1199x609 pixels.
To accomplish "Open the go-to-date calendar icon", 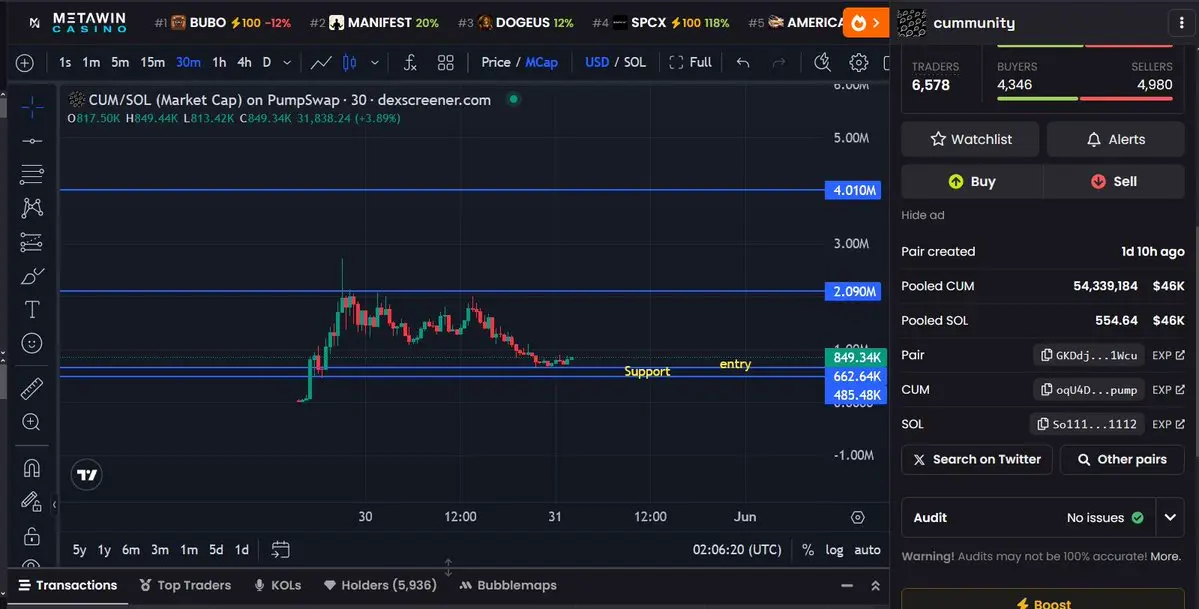I will tap(281, 549).
